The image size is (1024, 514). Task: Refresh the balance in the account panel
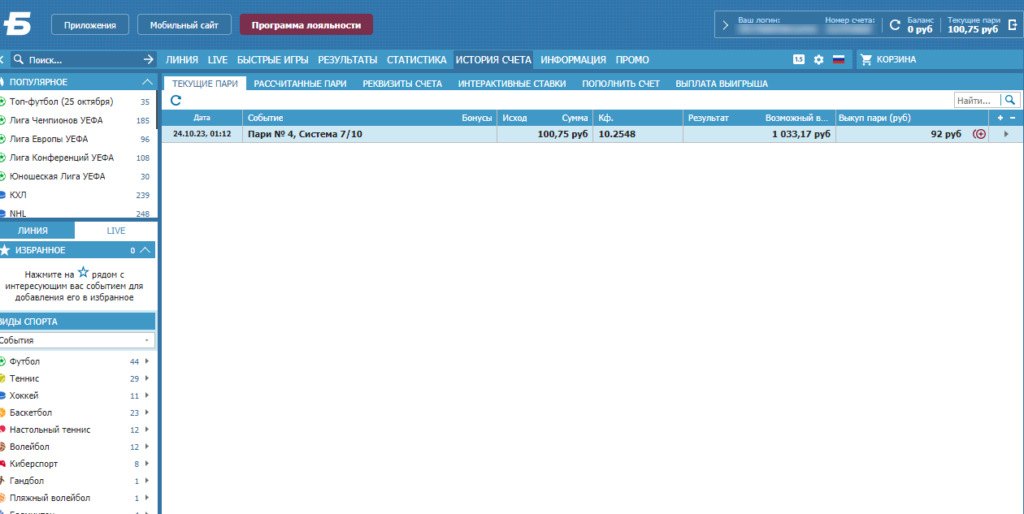coord(895,25)
